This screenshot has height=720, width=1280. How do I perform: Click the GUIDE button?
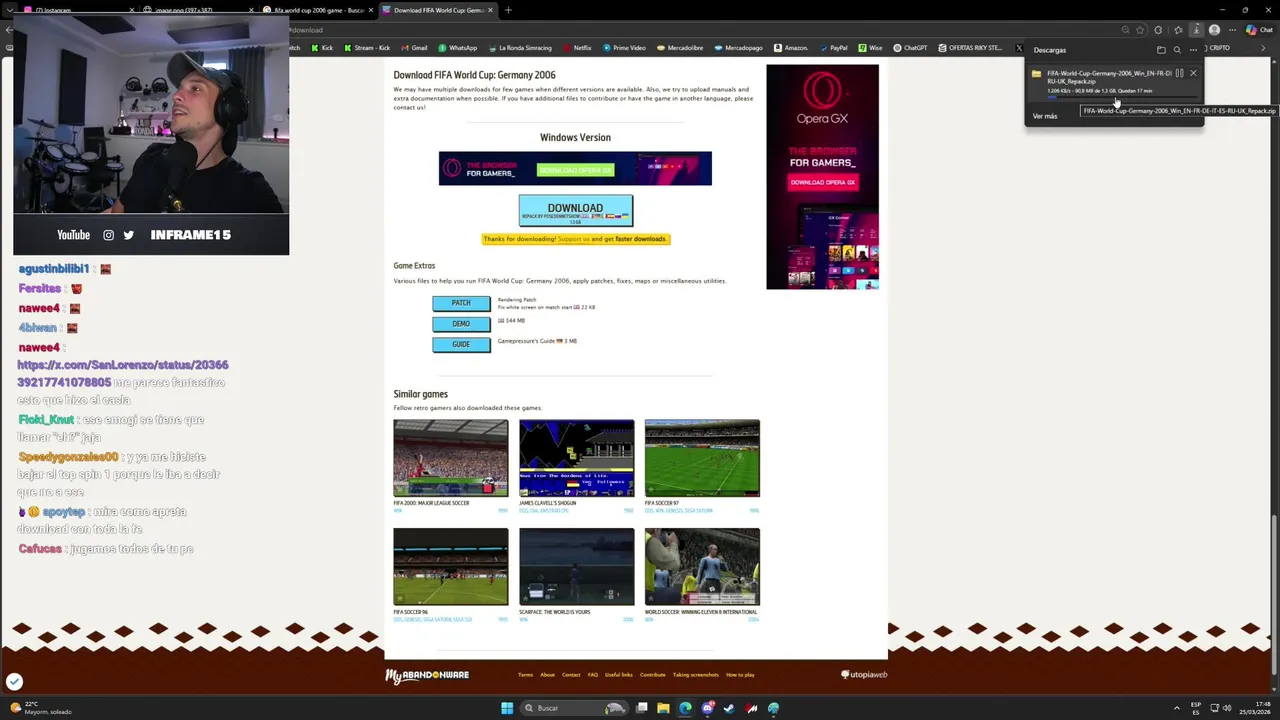461,345
